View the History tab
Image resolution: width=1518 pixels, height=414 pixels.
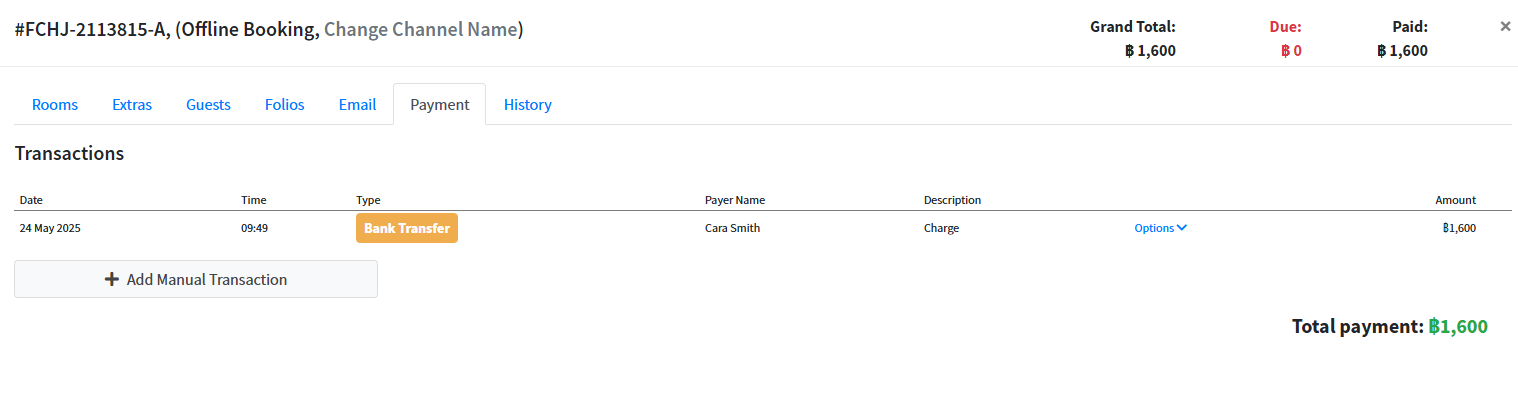(x=528, y=104)
